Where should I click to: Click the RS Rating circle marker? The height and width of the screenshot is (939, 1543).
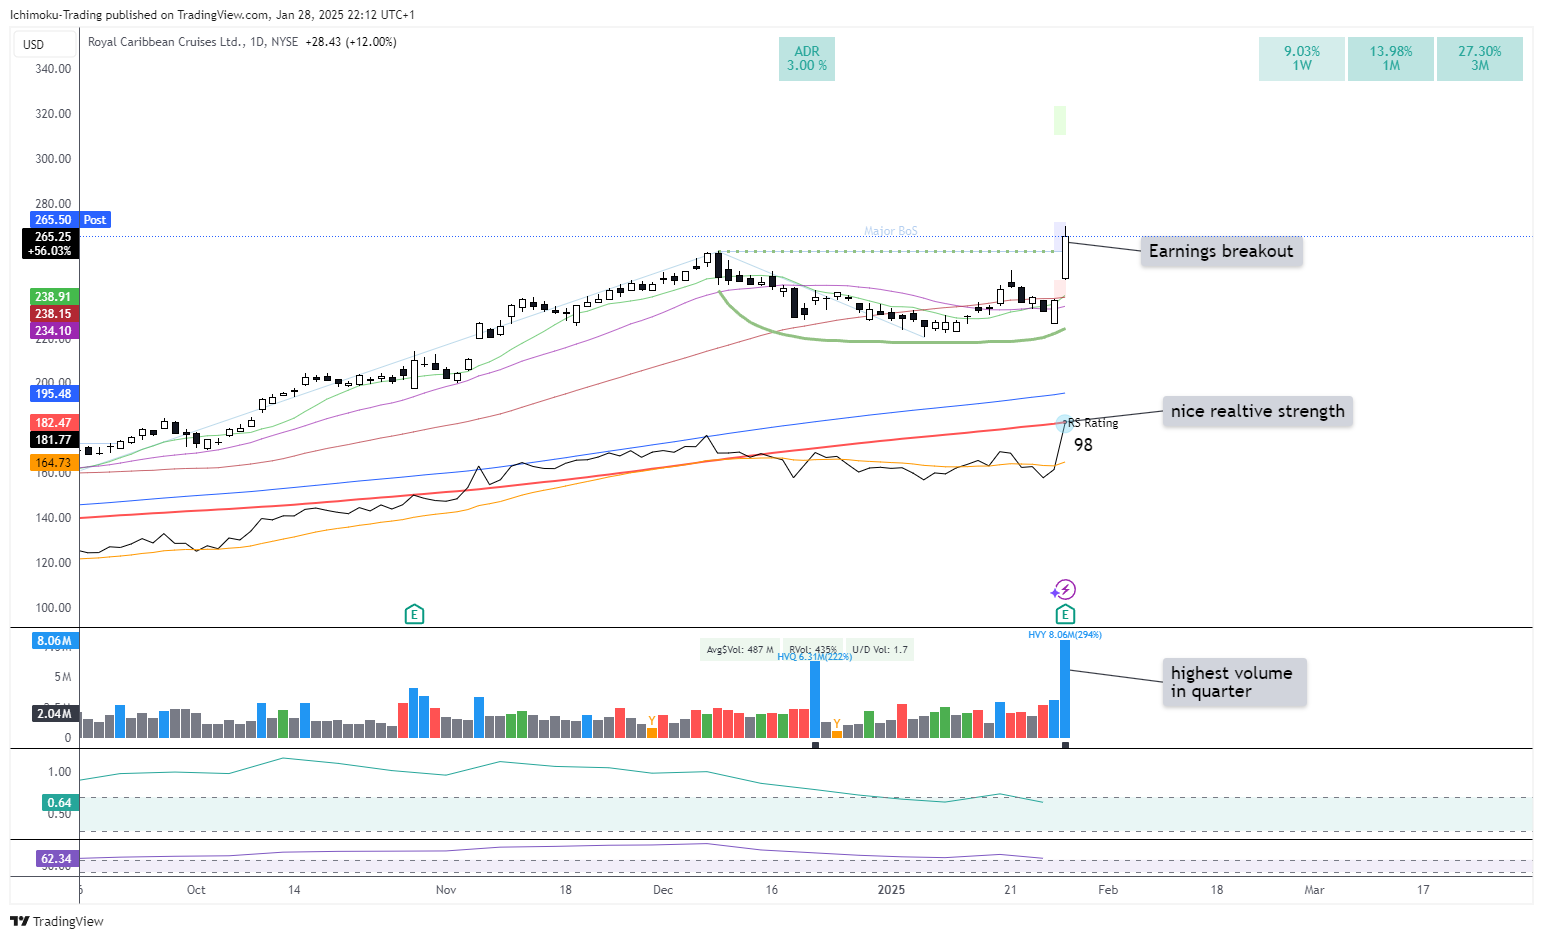coord(1063,423)
